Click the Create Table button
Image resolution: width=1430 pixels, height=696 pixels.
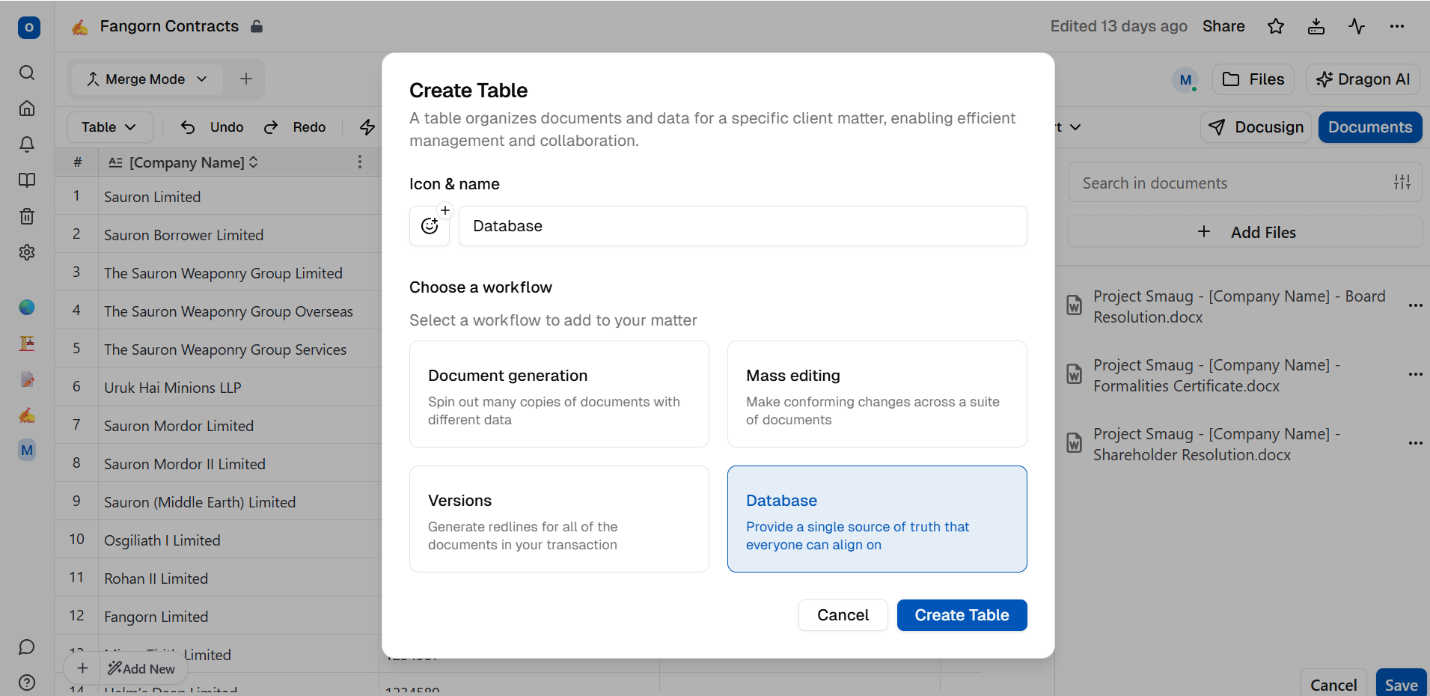[962, 615]
